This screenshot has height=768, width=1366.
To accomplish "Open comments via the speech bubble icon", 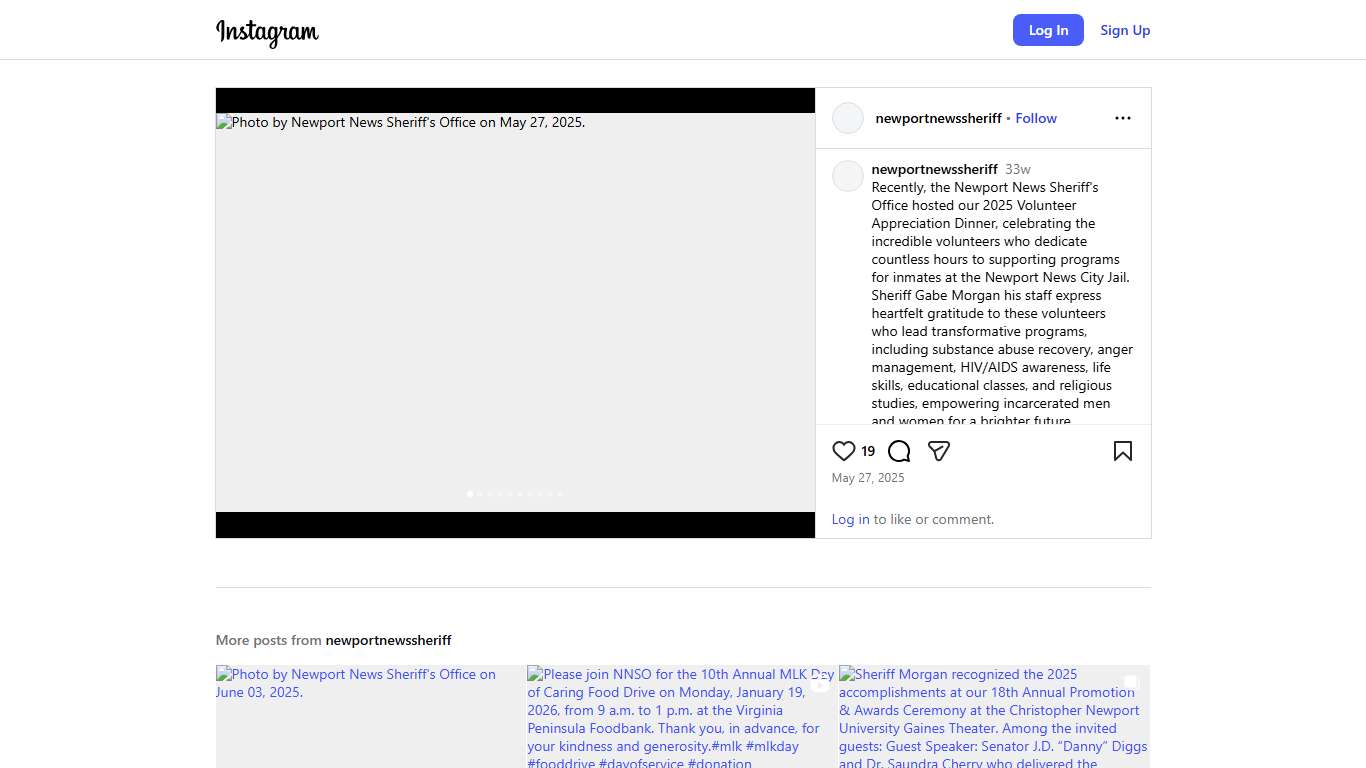I will [899, 451].
